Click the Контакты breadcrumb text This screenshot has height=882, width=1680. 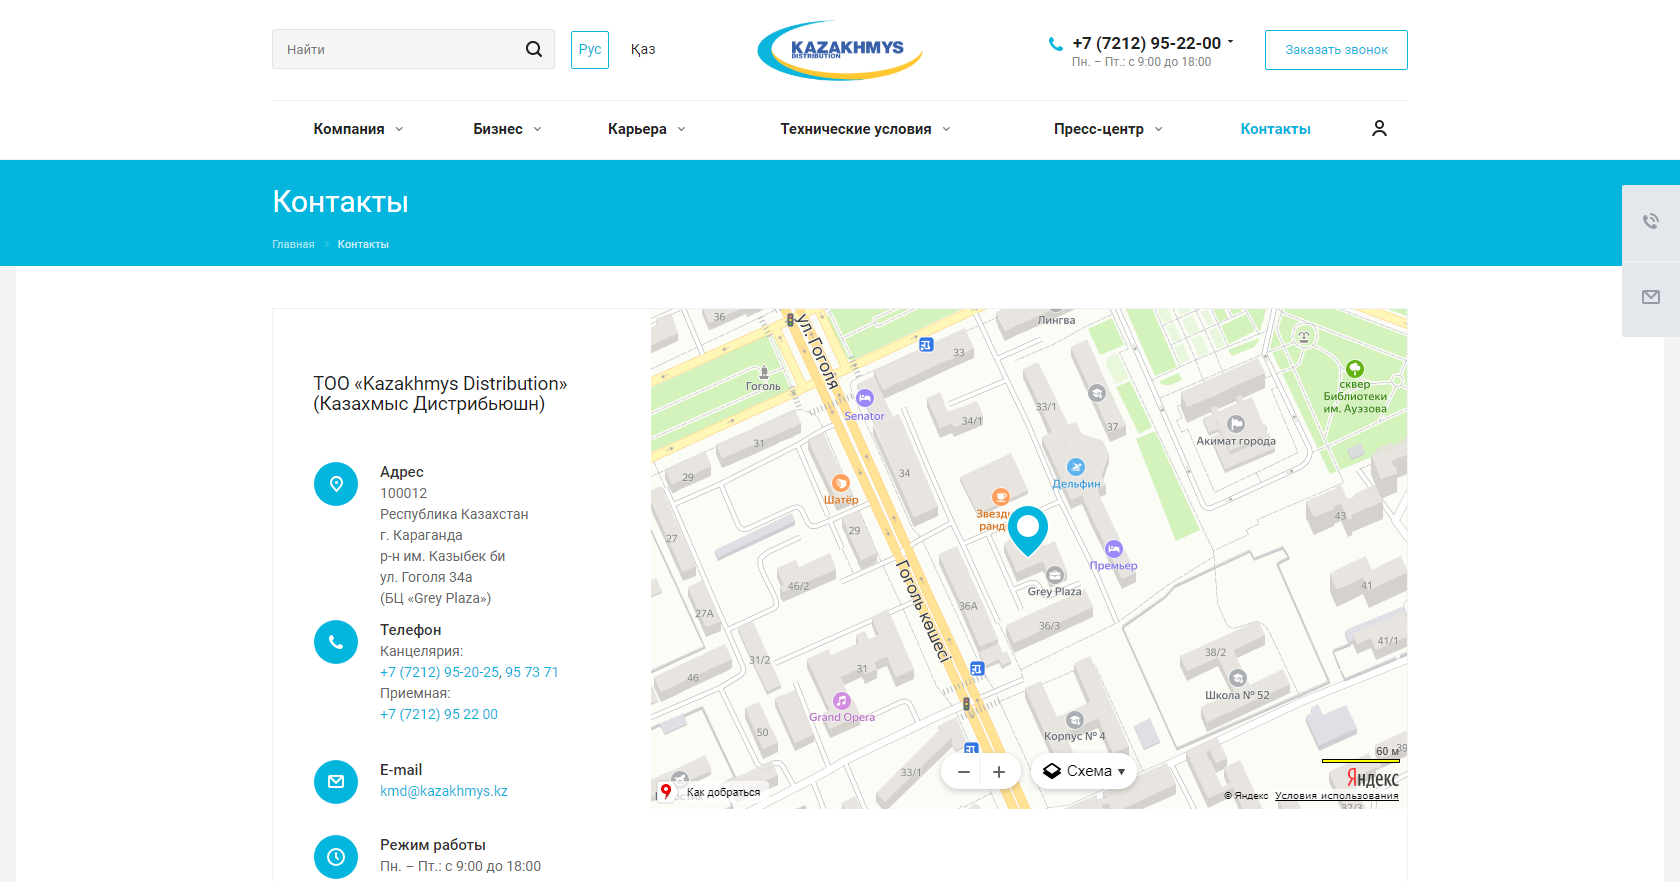(x=363, y=244)
